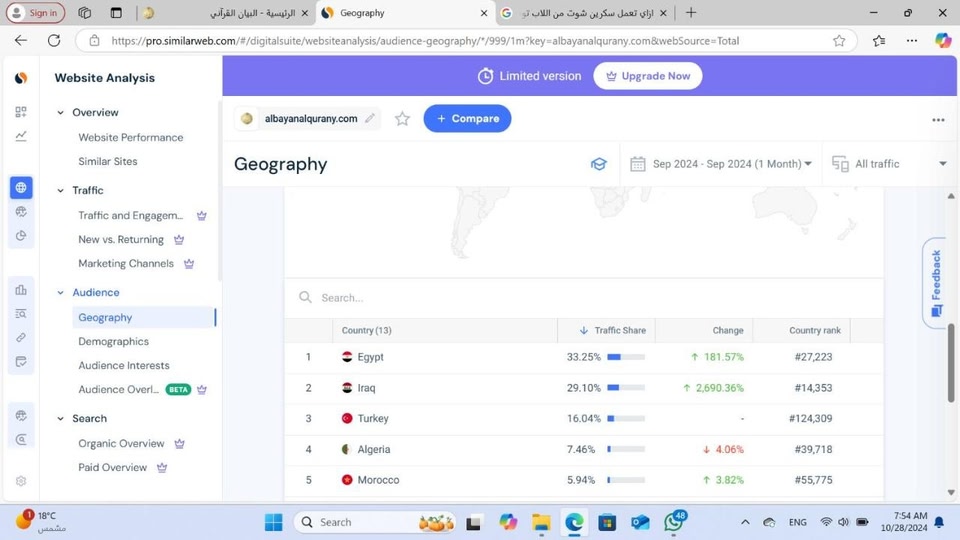Open Outlook from the taskbar
Screen dimensions: 960x540
640,522
